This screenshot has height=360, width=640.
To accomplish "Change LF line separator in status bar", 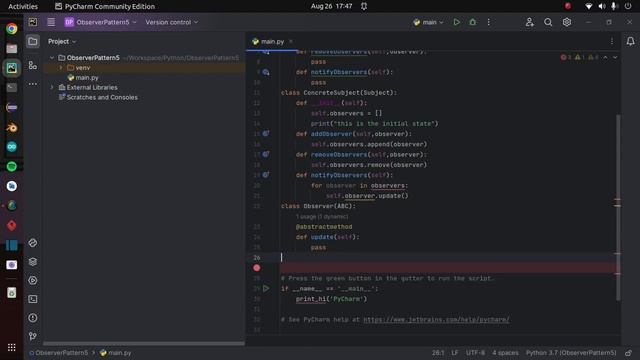I will (455, 353).
